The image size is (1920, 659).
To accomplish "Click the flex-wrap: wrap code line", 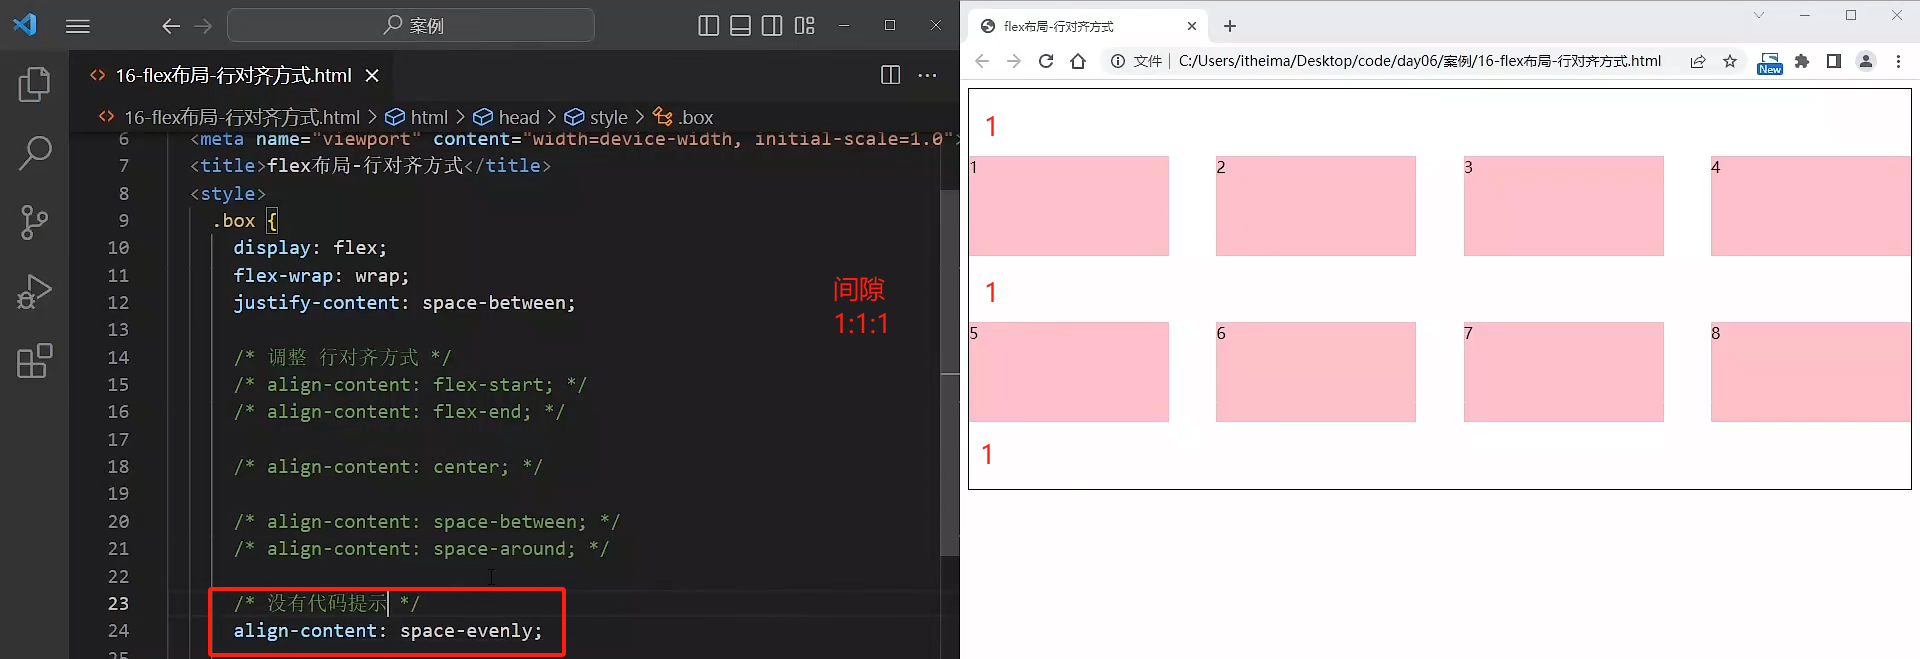I will (321, 275).
